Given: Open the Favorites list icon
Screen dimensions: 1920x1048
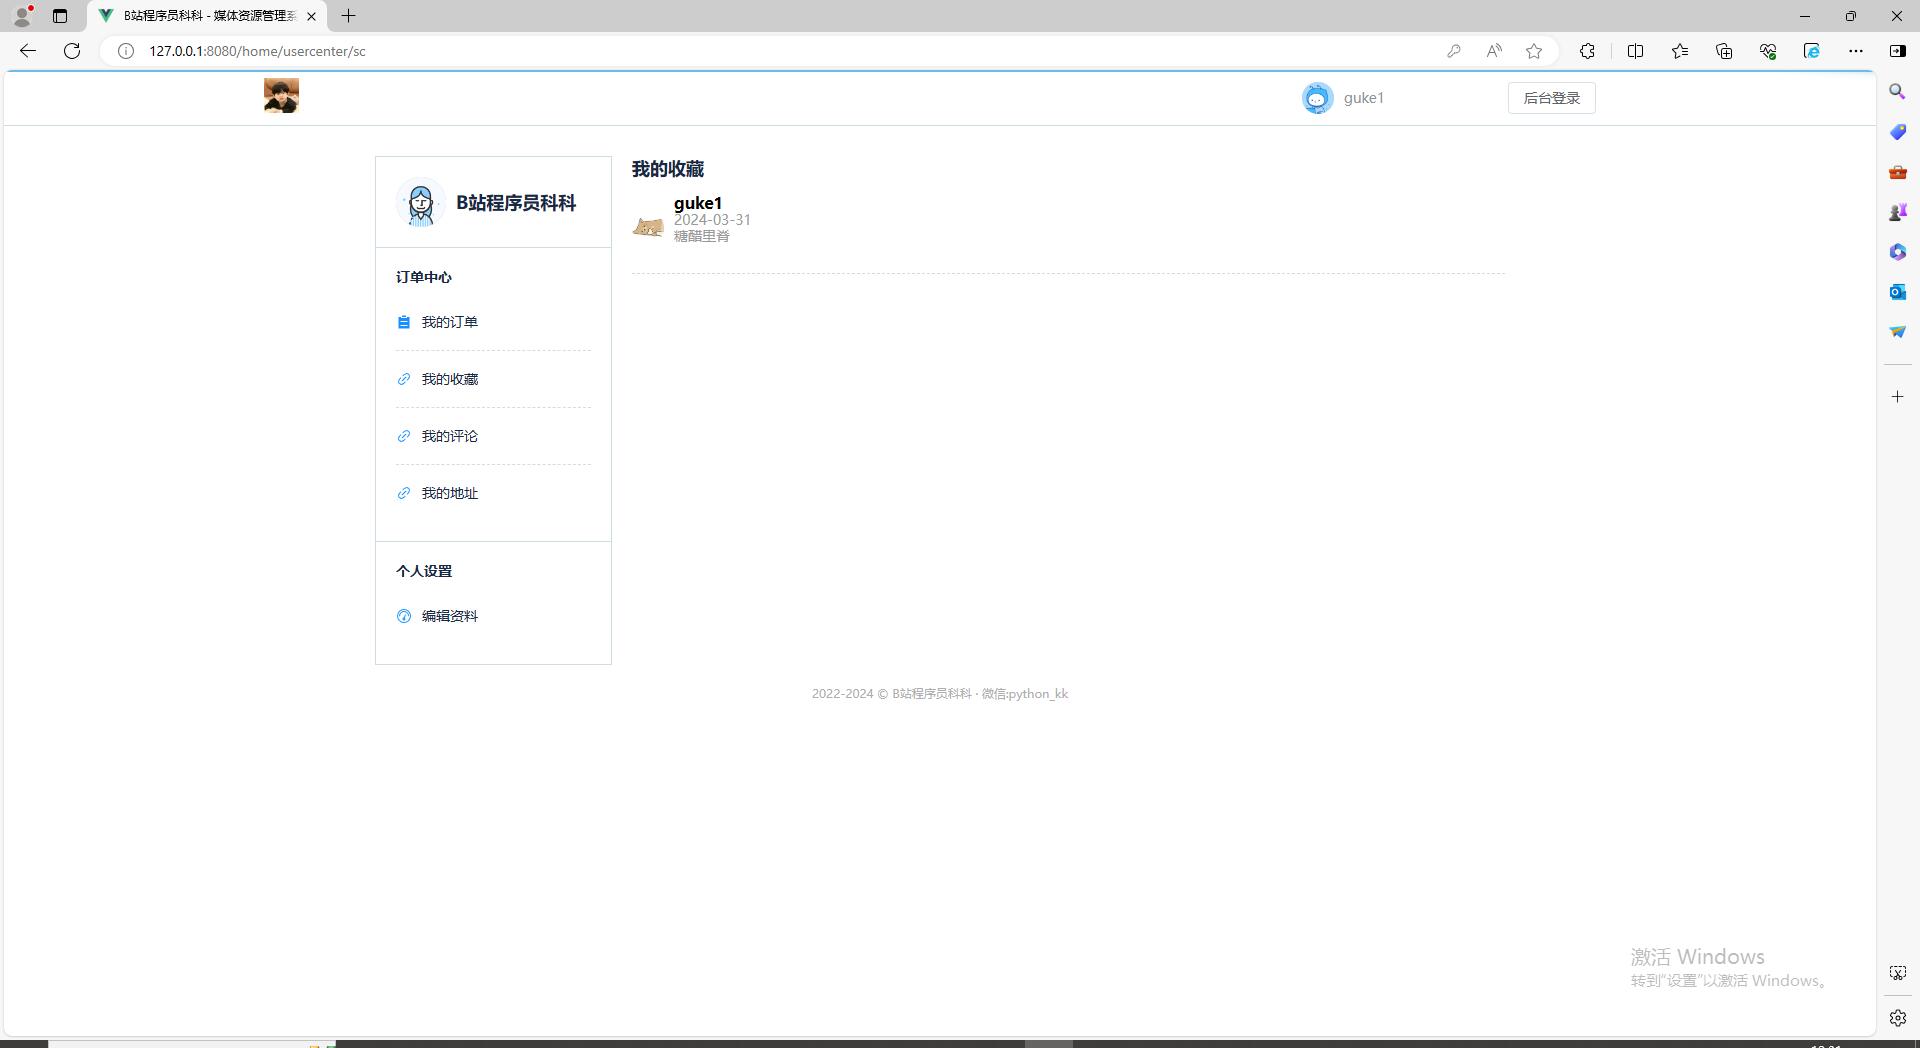Looking at the screenshot, I should 1680,51.
